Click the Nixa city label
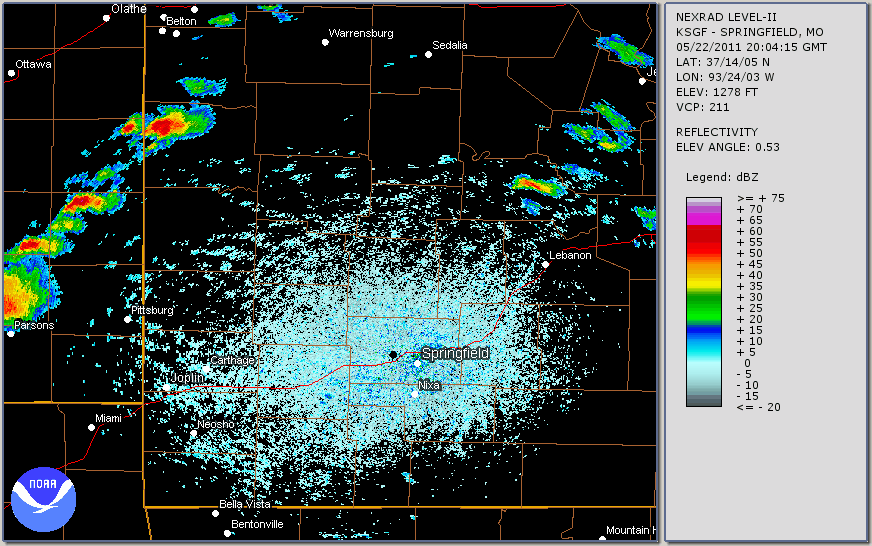The image size is (872, 546). (x=429, y=385)
